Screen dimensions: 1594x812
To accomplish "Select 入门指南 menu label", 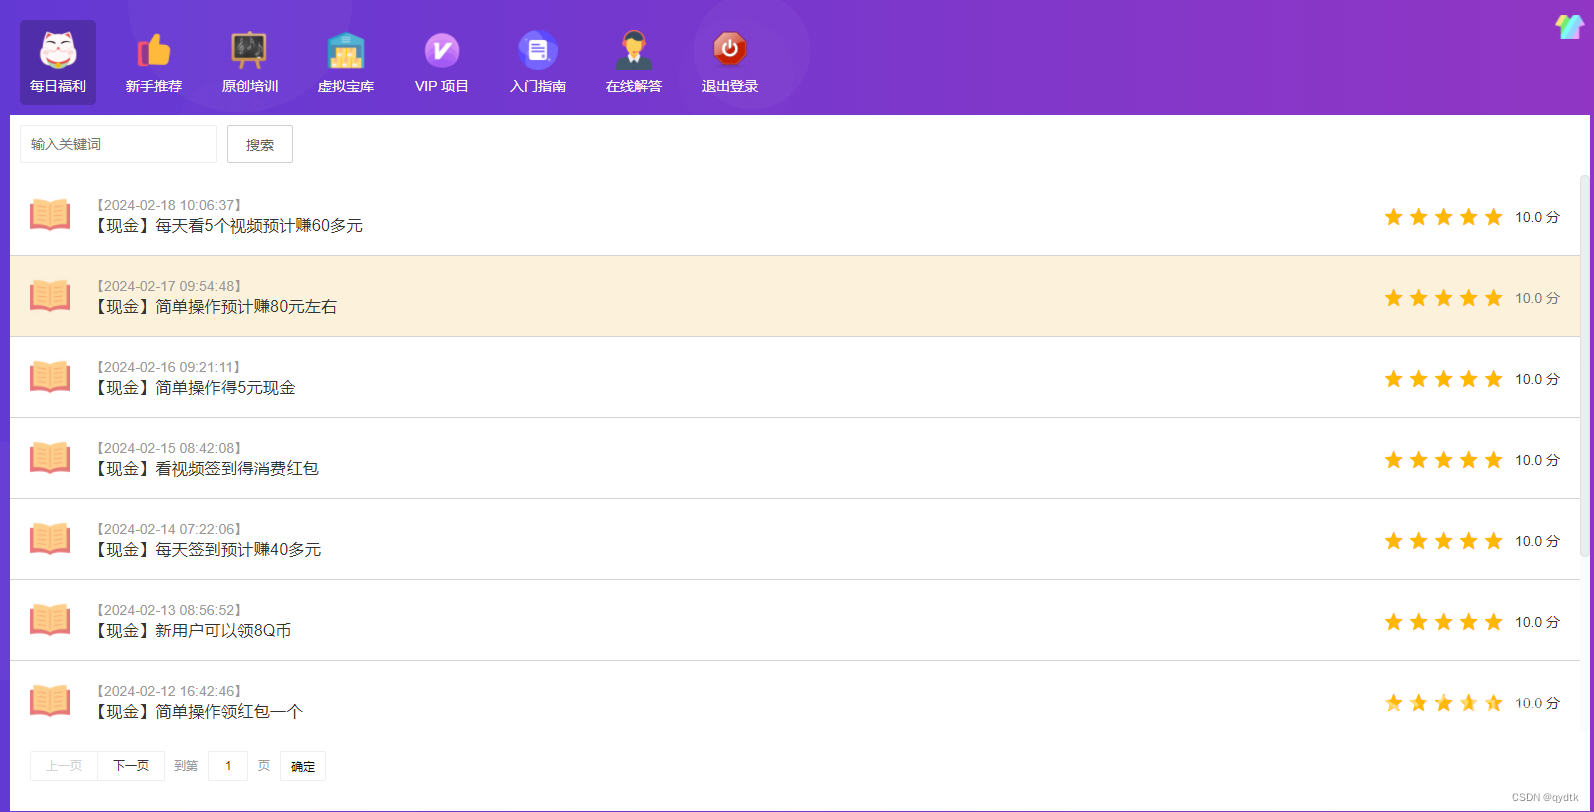I will [538, 86].
